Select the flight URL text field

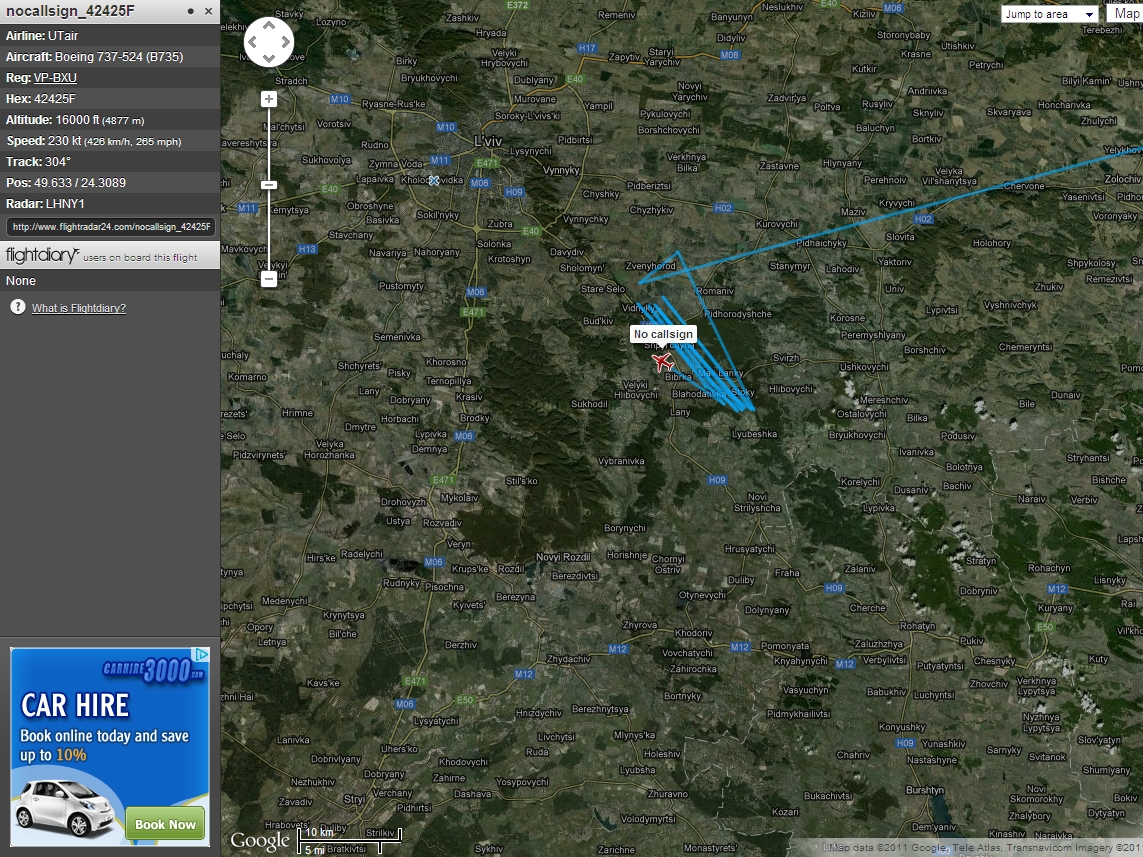(x=110, y=226)
